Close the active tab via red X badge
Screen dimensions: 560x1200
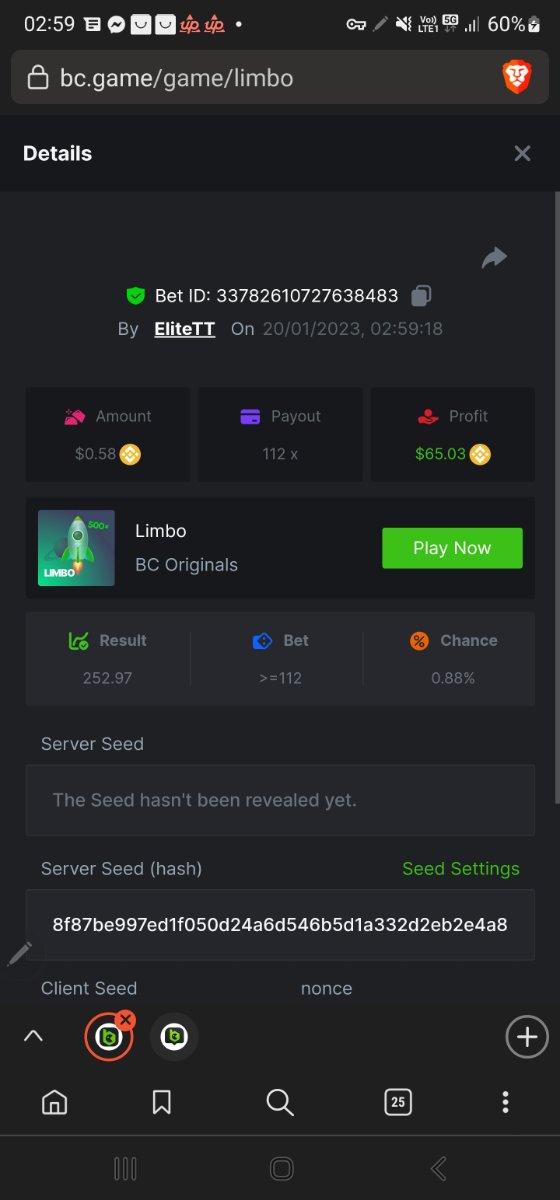pos(125,1020)
